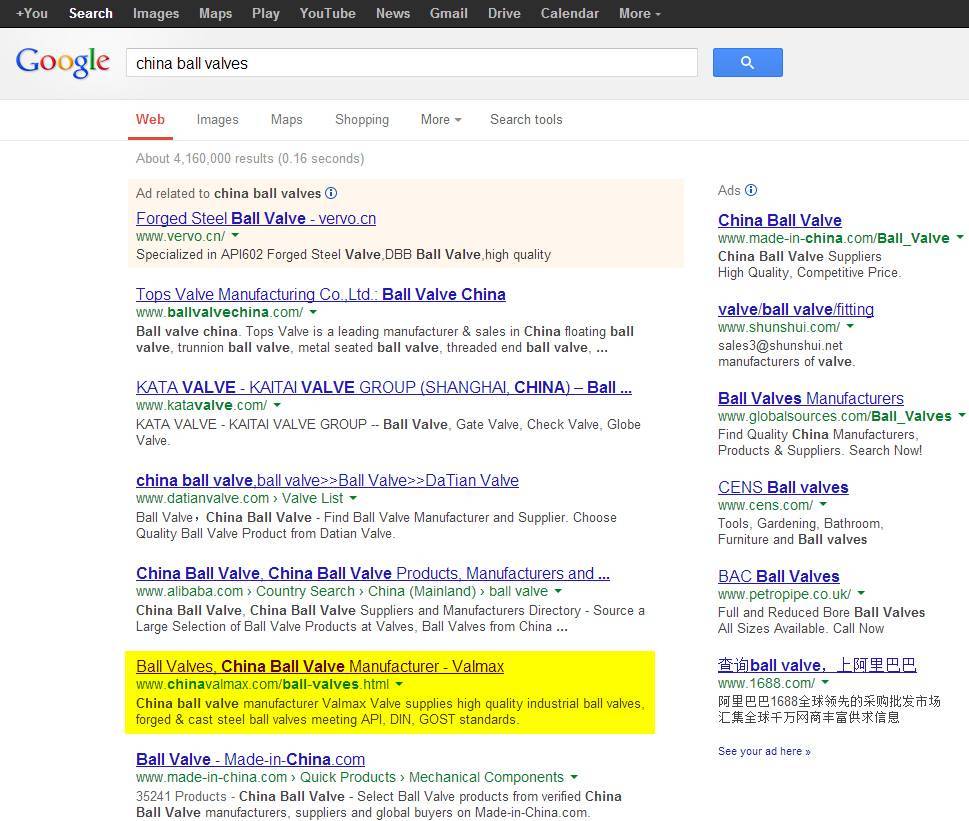This screenshot has width=969, height=821.
Task: Select the Web search tab
Action: [150, 119]
